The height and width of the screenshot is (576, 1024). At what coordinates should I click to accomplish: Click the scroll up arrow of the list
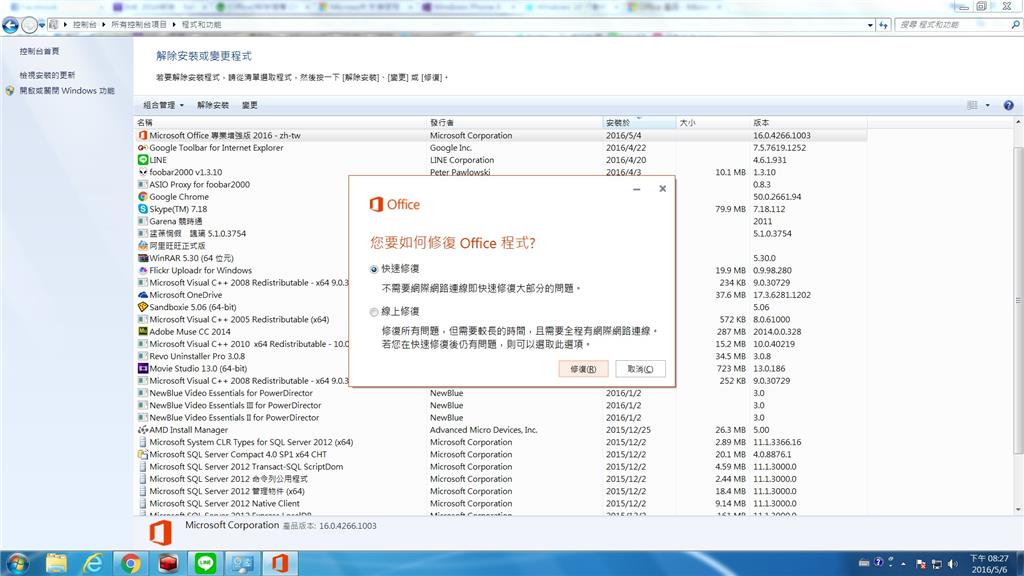(1018, 122)
